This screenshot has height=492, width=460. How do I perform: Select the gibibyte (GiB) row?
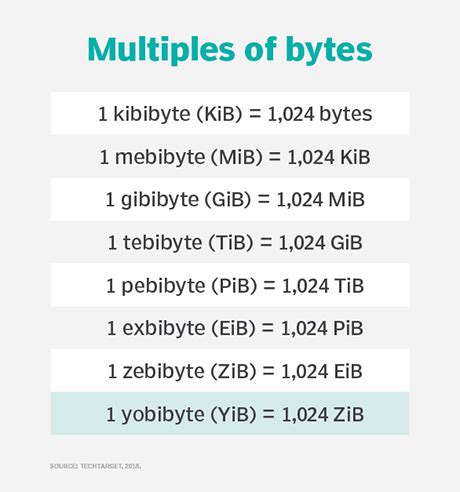coord(230,199)
